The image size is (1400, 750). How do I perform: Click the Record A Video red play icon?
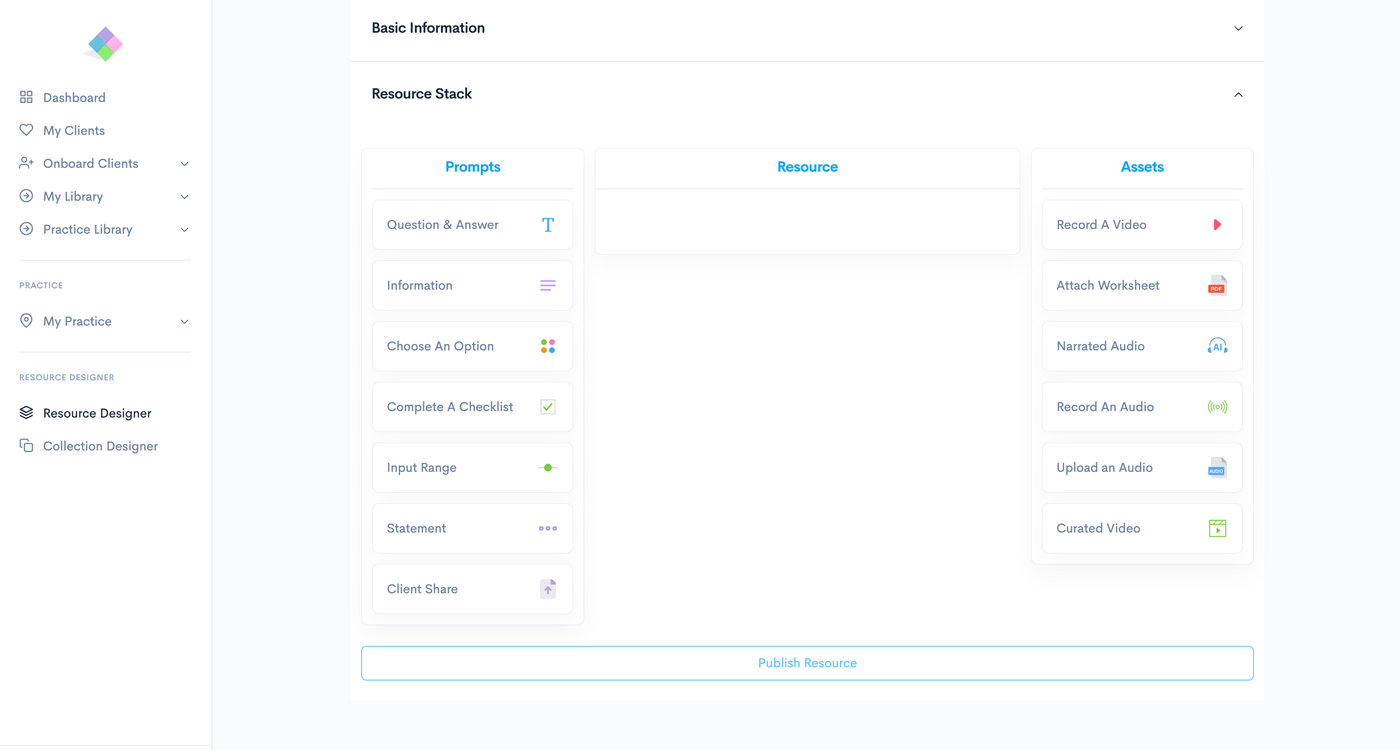click(1217, 225)
